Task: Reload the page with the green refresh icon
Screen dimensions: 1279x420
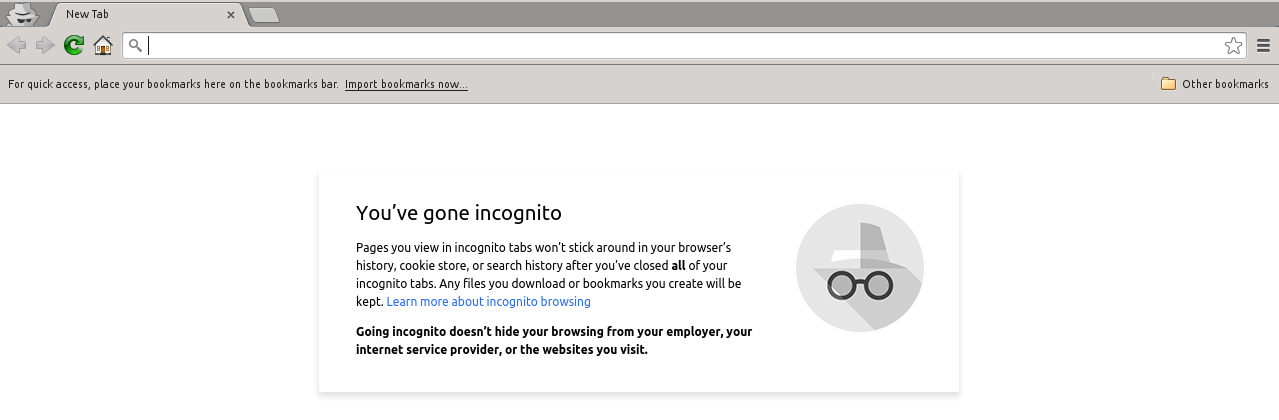Action: [73, 45]
